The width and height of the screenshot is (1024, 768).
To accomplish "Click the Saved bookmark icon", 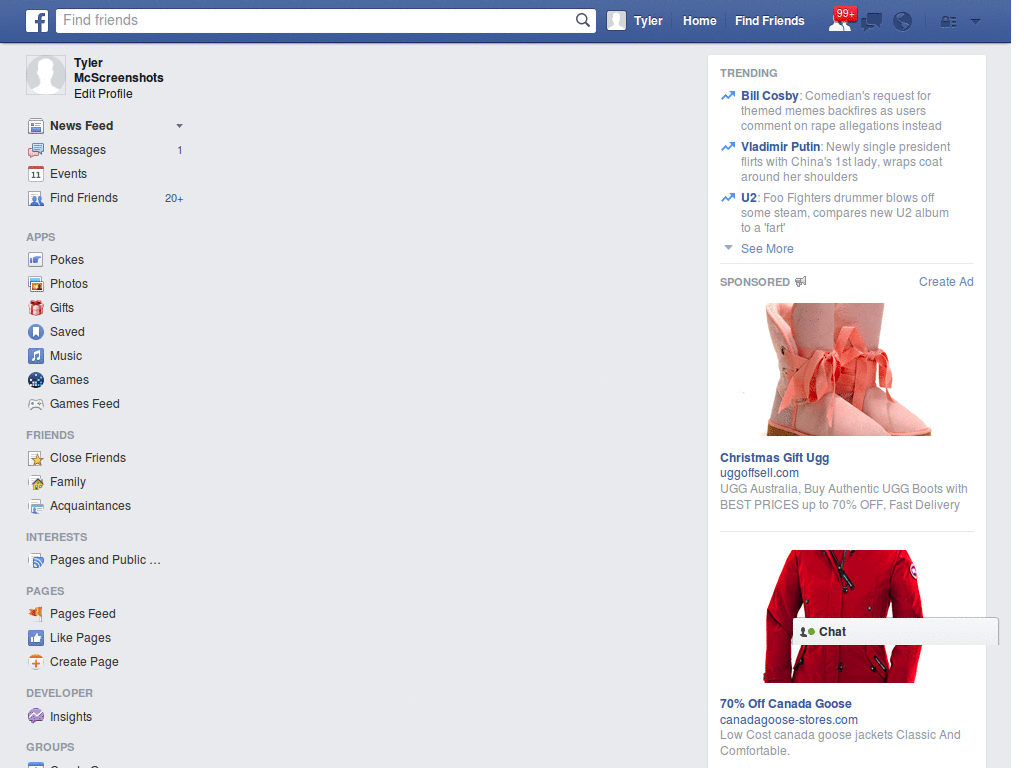I will tap(36, 332).
